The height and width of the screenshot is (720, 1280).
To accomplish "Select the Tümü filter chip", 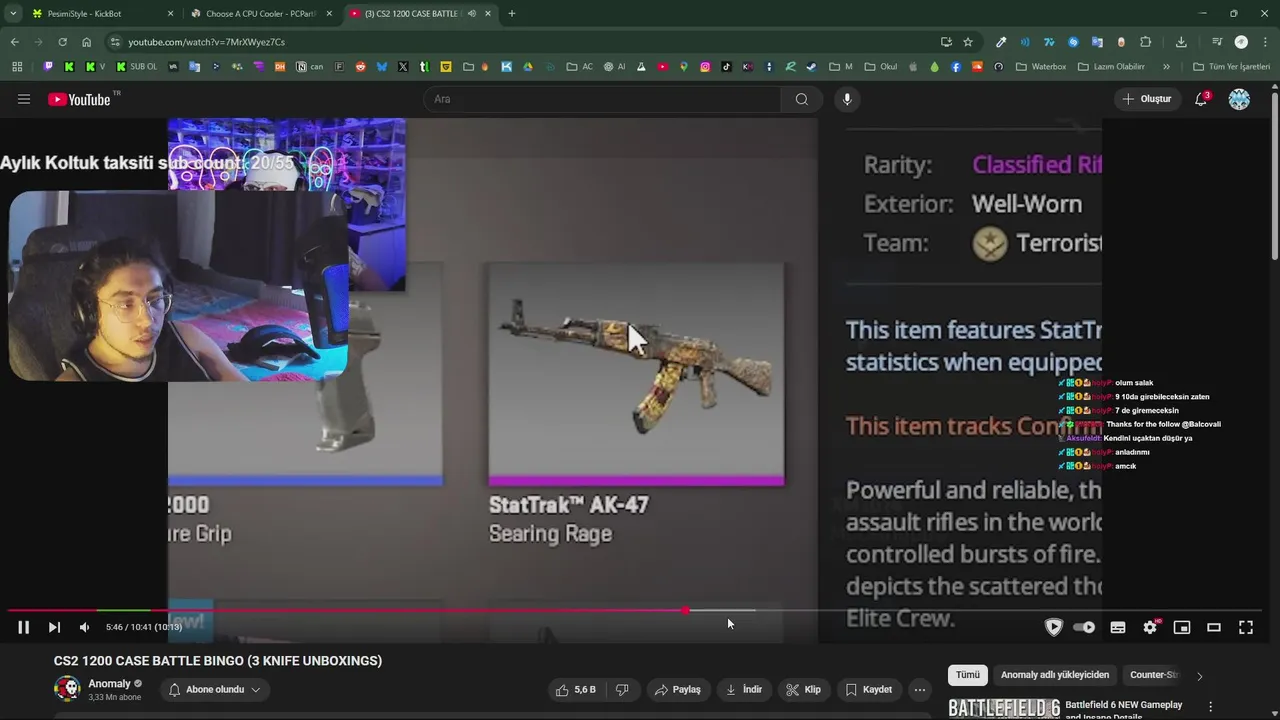I will click(968, 675).
